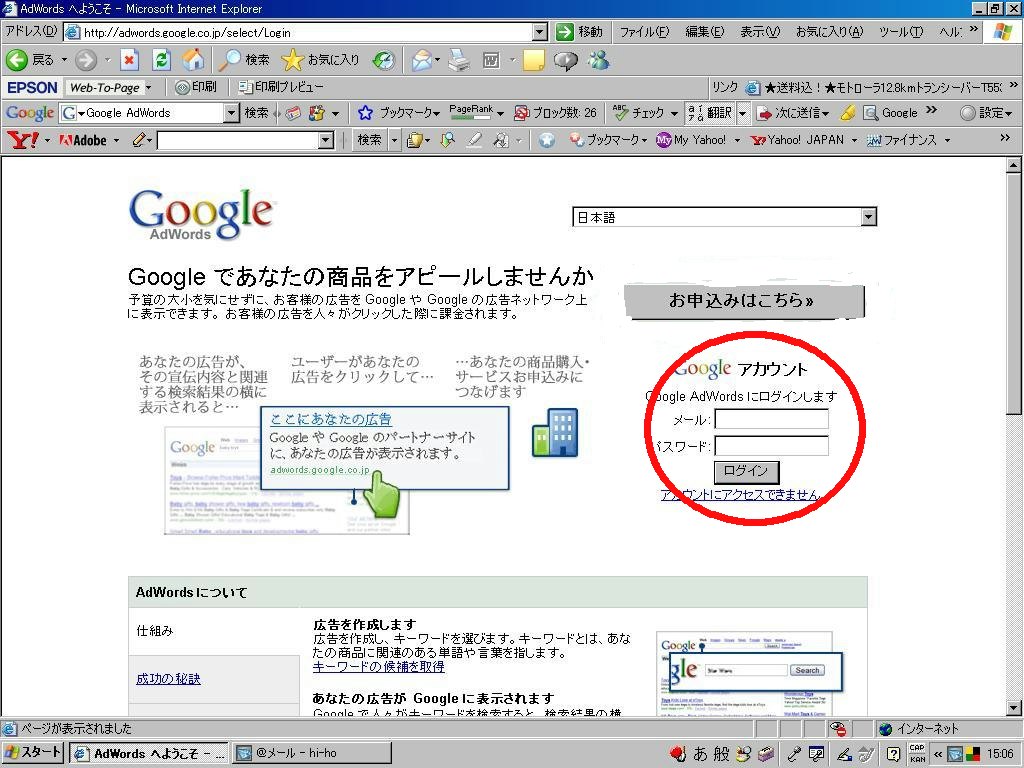1024x768 pixels.
Task: Click the highlighter pen icon in Google toolbar
Action: [x=848, y=113]
